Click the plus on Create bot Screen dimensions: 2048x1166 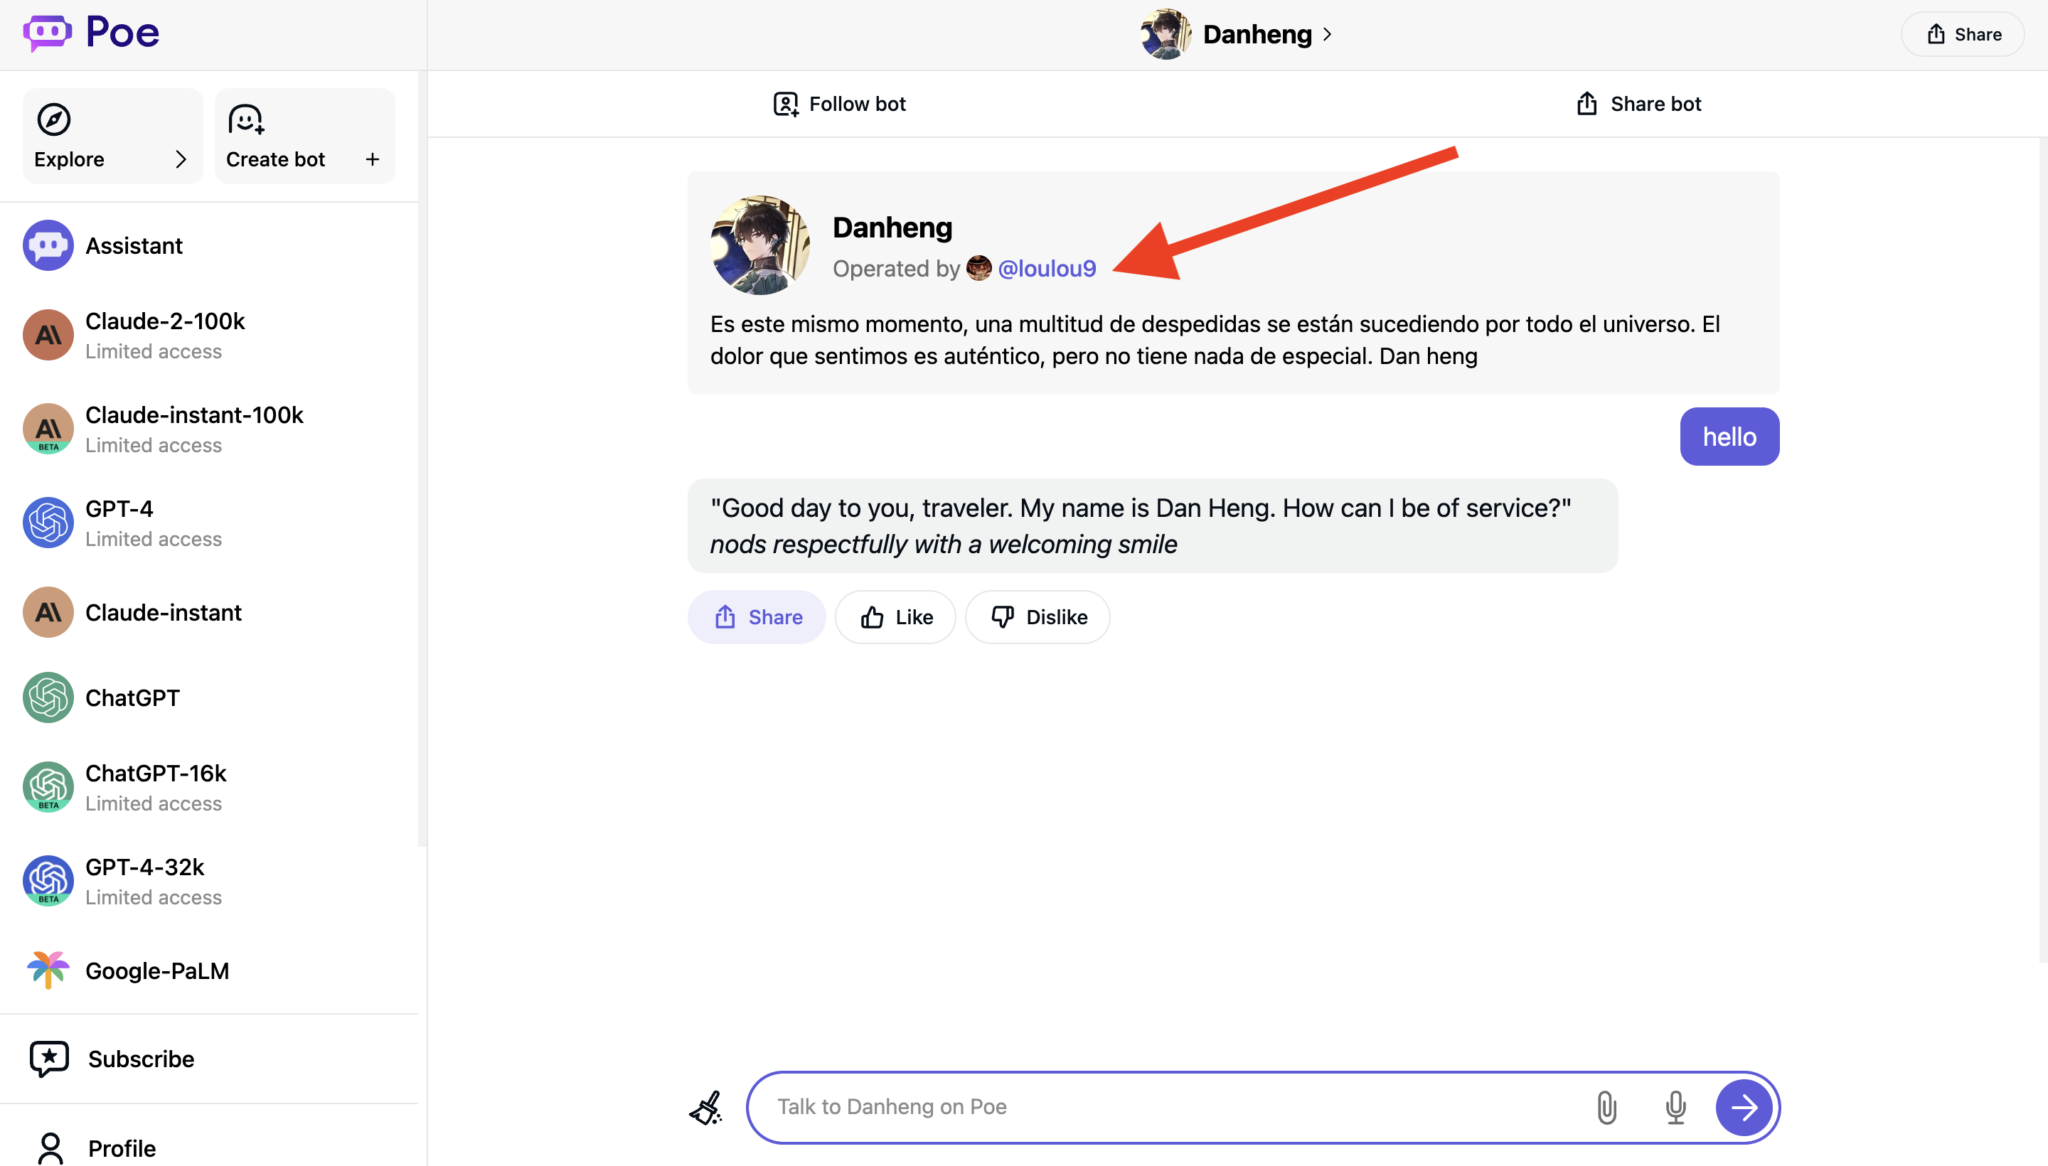(372, 159)
